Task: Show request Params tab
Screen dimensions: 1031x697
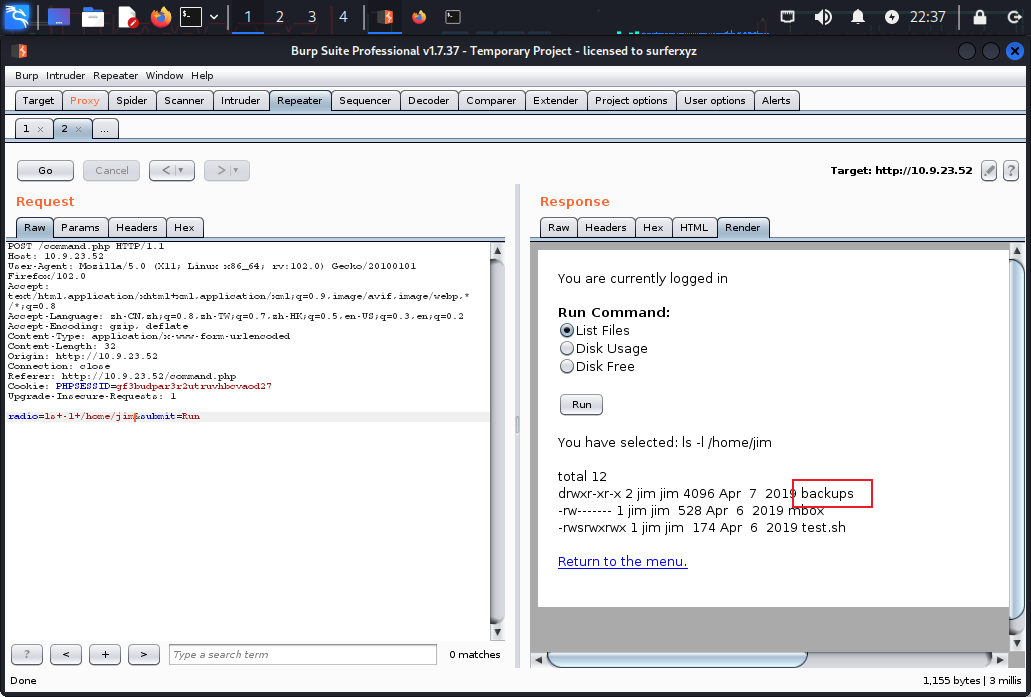Action: point(80,228)
